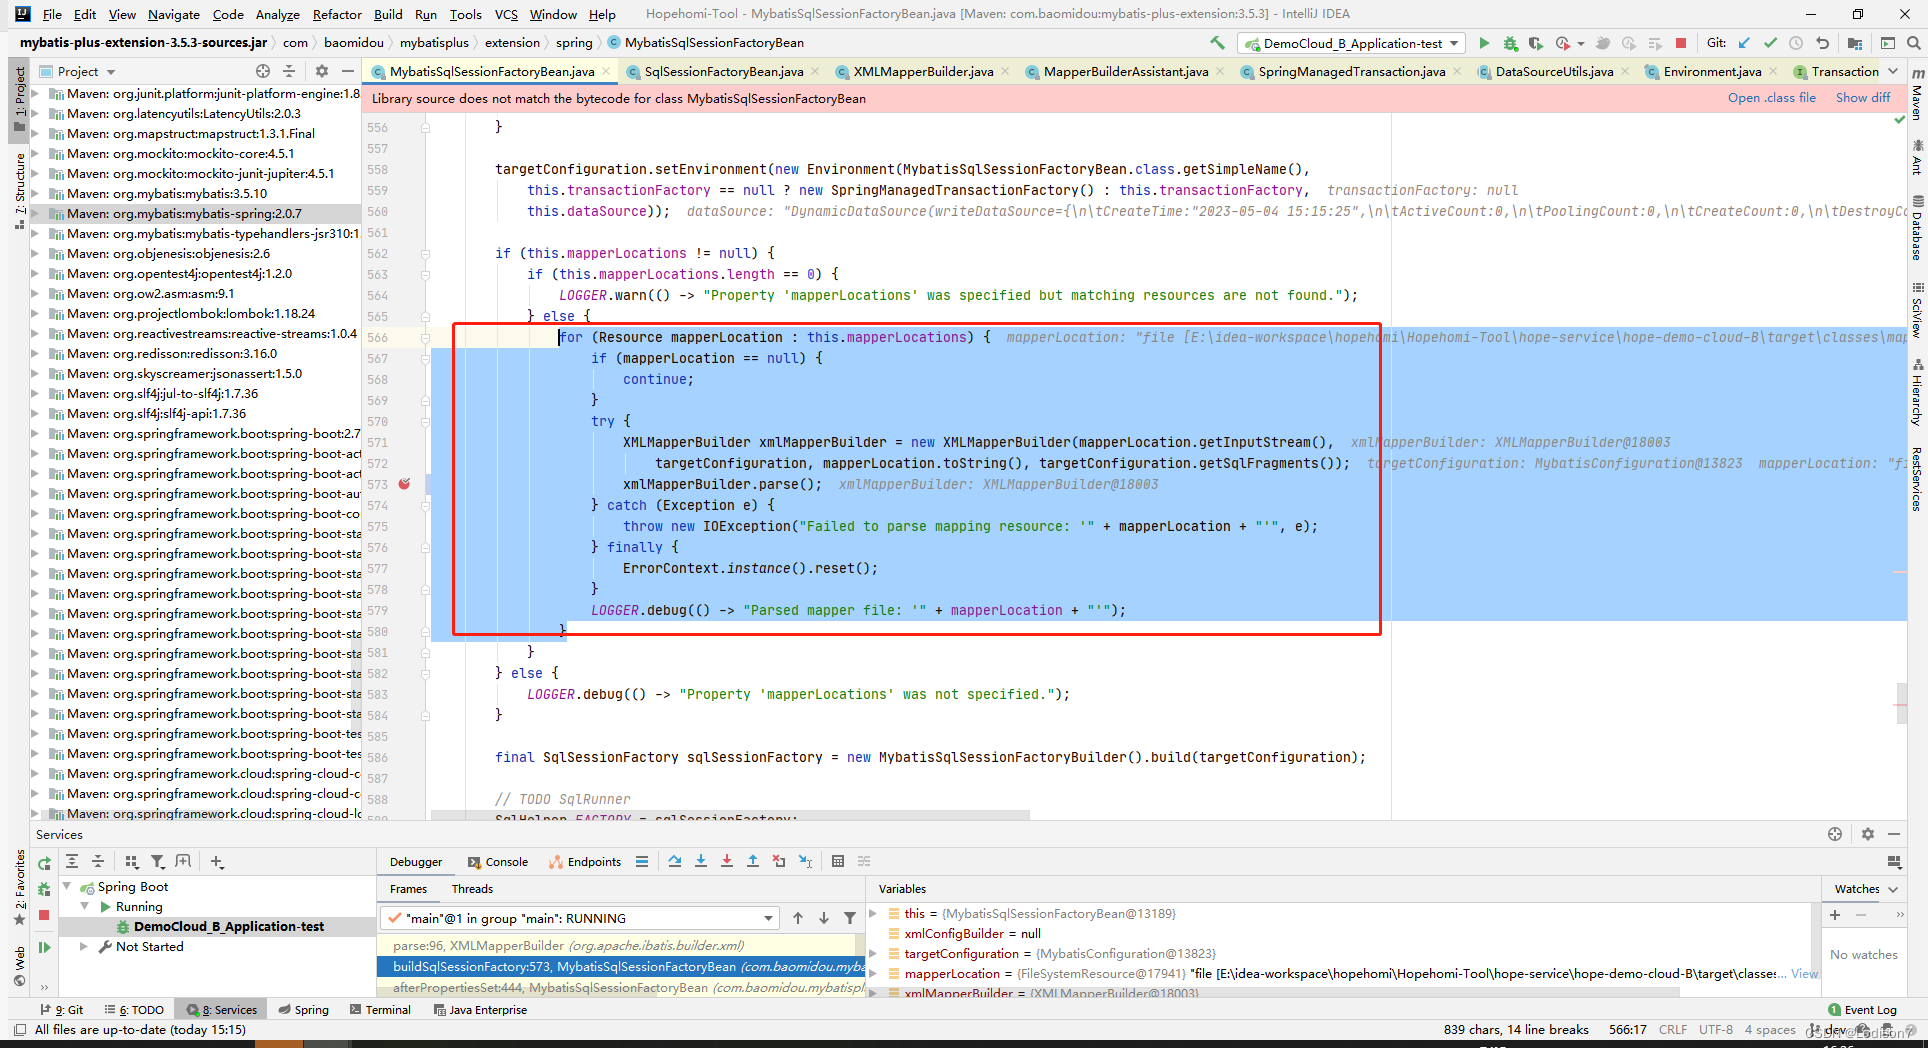Expand Not Started services node
The height and width of the screenshot is (1048, 1928).
click(x=85, y=946)
